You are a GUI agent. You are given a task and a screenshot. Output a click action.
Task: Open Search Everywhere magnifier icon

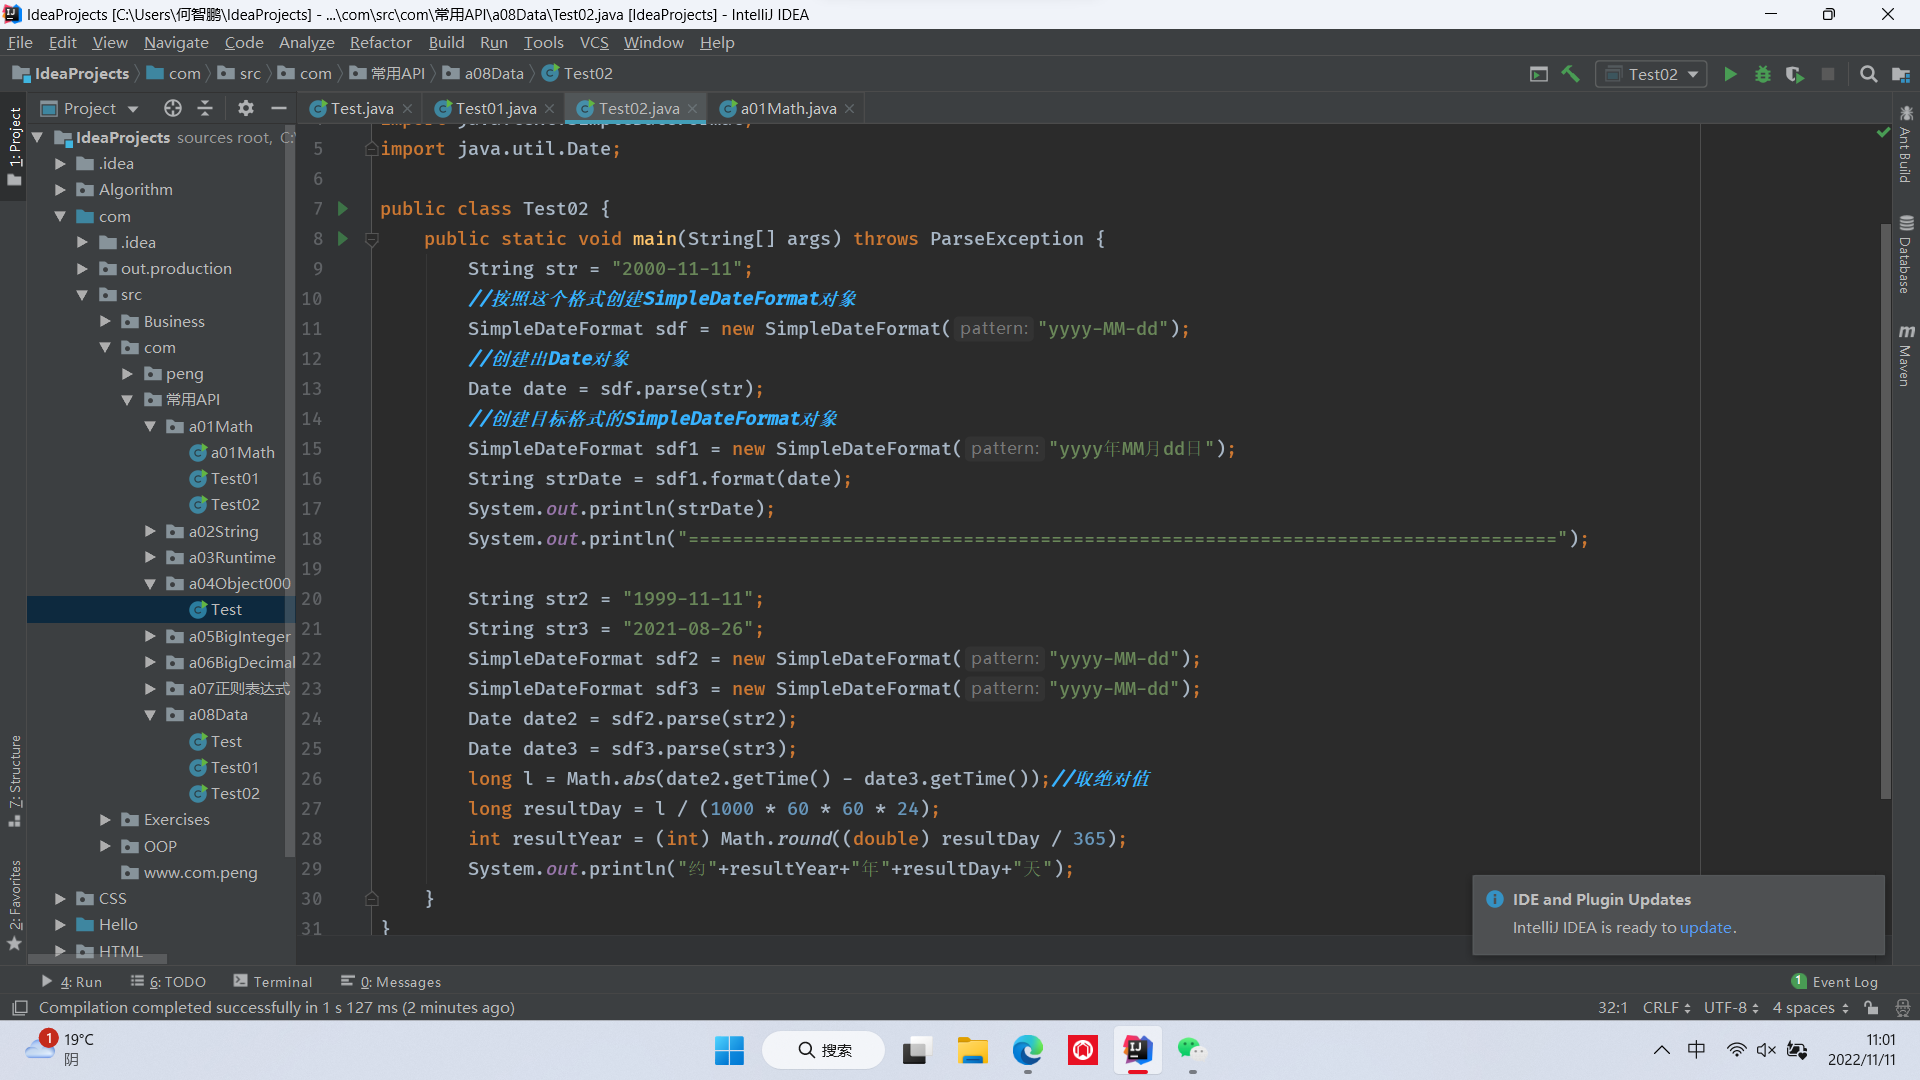[x=1868, y=74]
